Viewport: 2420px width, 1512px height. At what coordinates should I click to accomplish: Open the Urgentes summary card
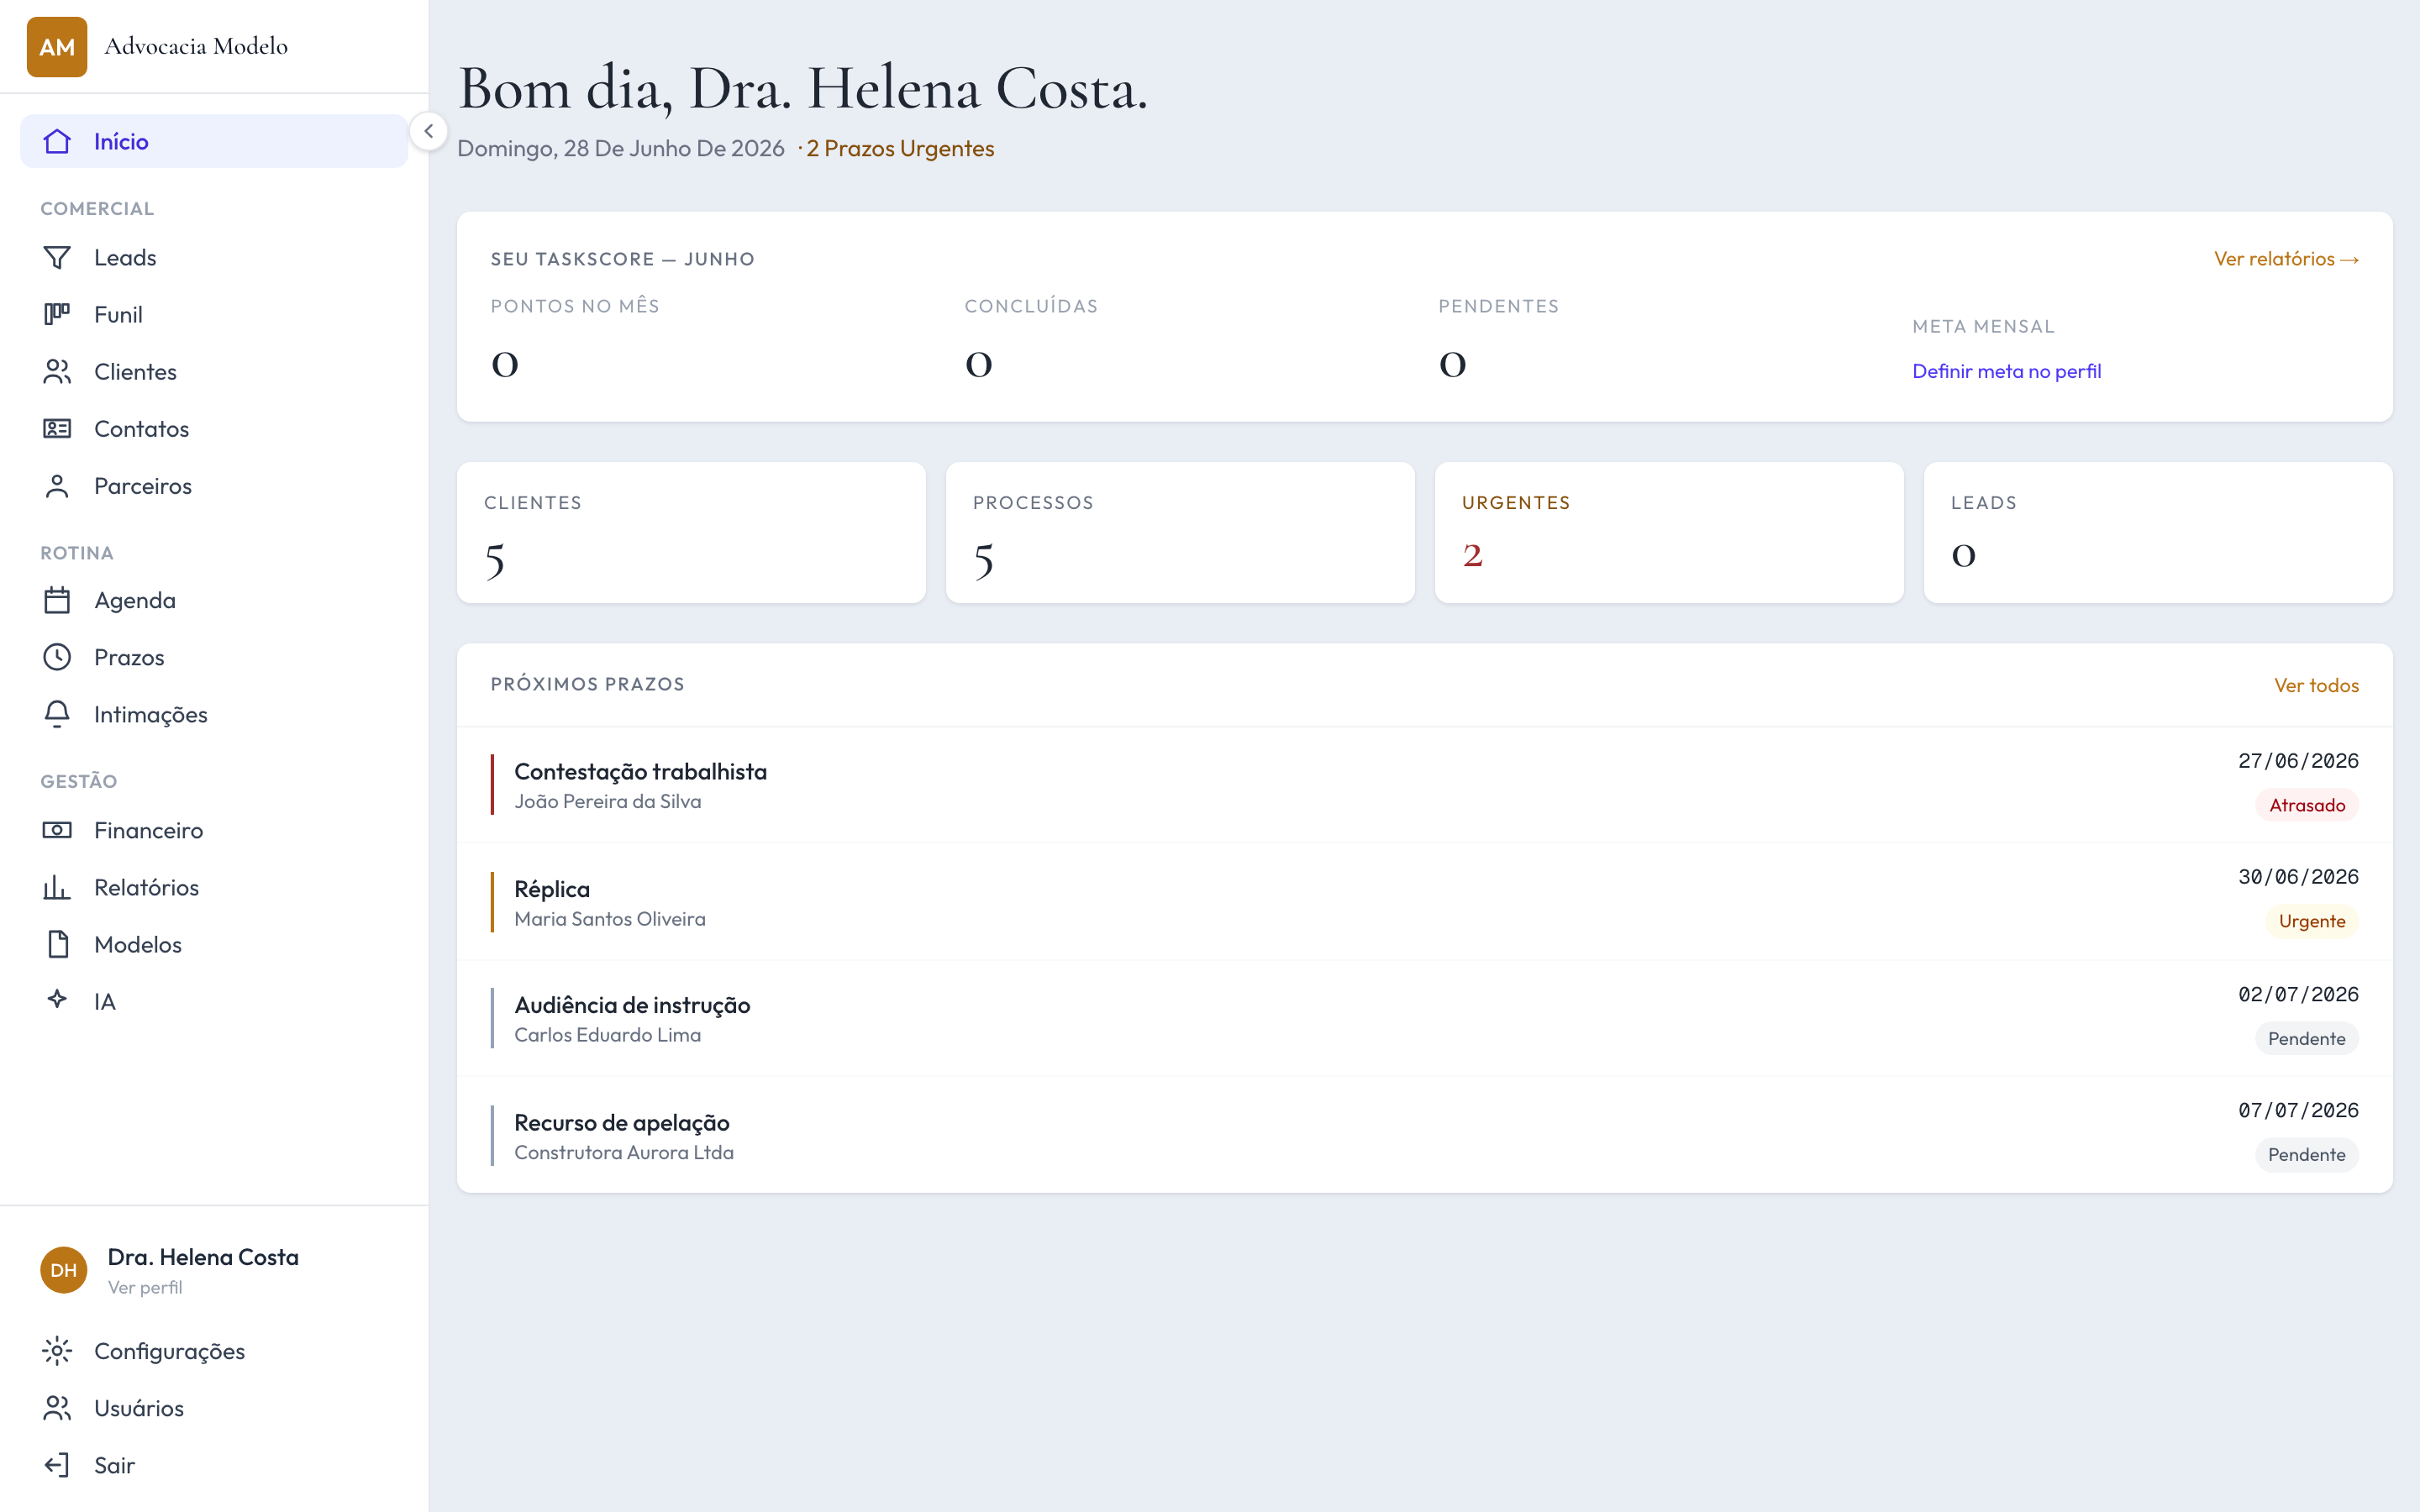[x=1669, y=532]
